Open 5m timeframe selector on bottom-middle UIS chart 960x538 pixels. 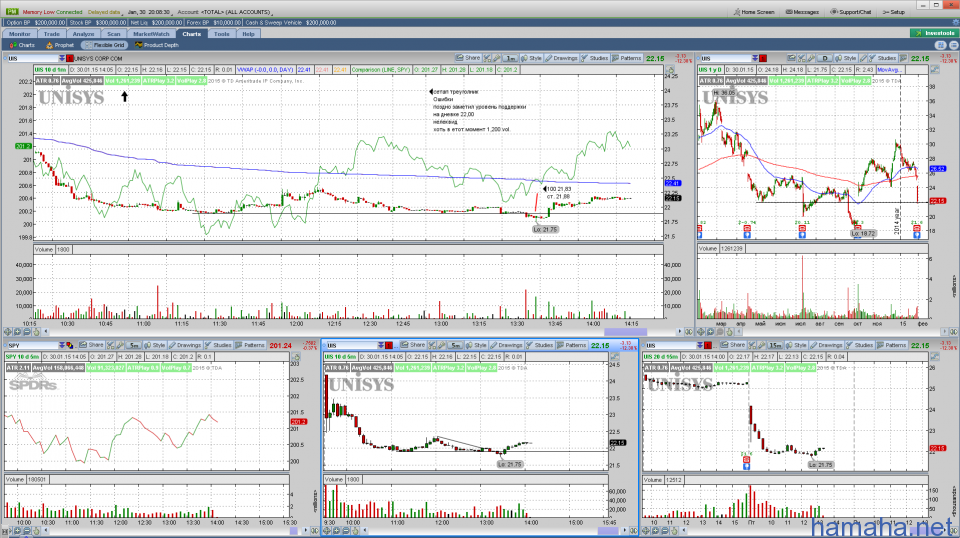tap(455, 346)
